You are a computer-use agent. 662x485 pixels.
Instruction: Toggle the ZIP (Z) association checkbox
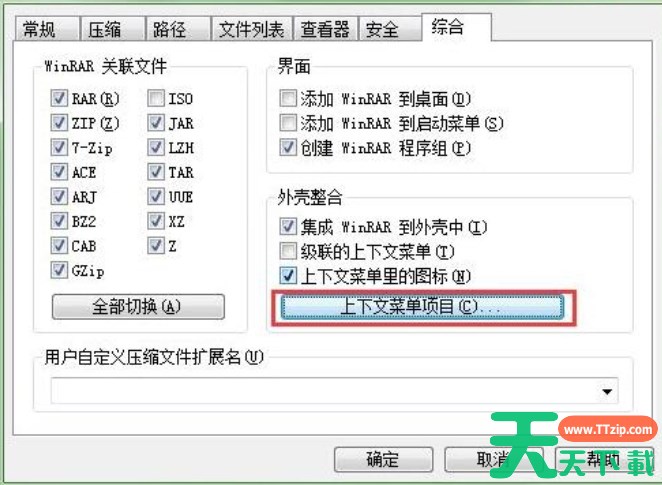click(59, 123)
